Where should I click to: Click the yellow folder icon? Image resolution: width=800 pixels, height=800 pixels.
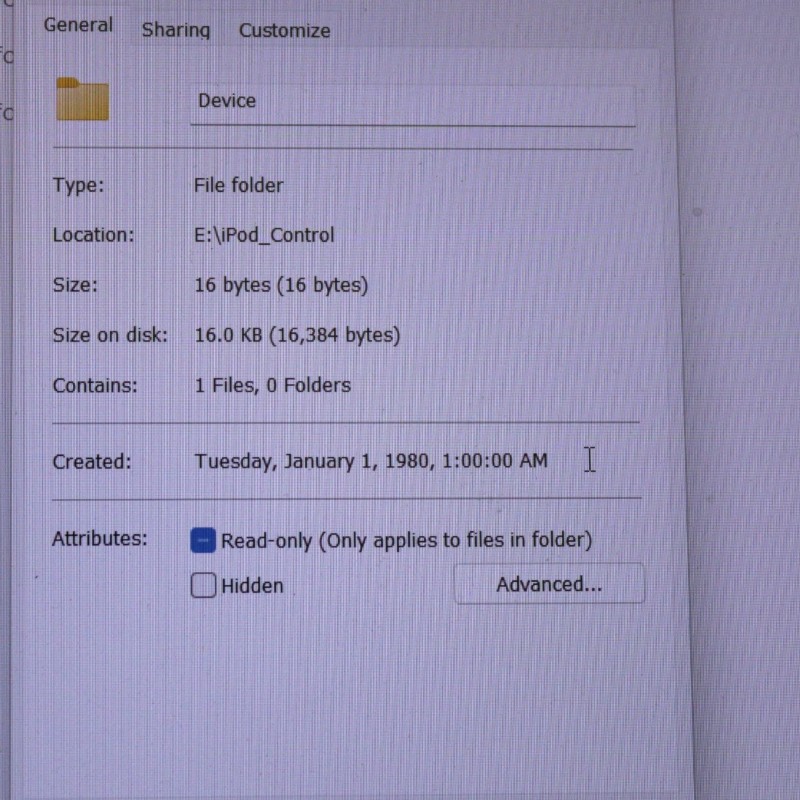82,99
